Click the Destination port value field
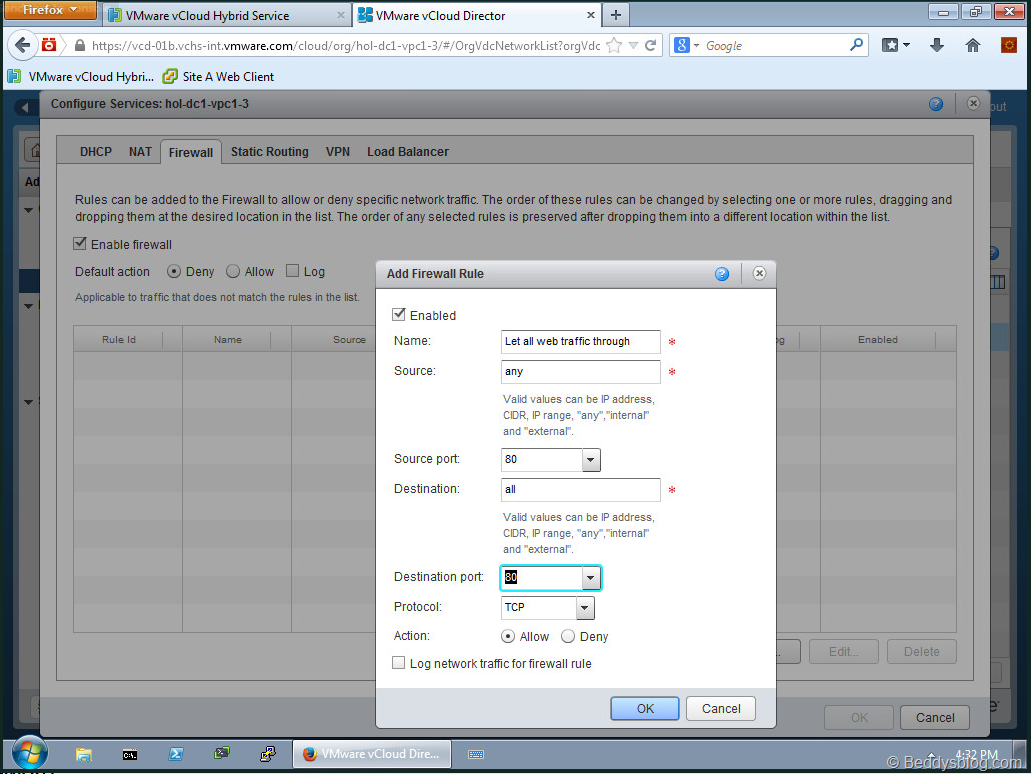 click(542, 578)
